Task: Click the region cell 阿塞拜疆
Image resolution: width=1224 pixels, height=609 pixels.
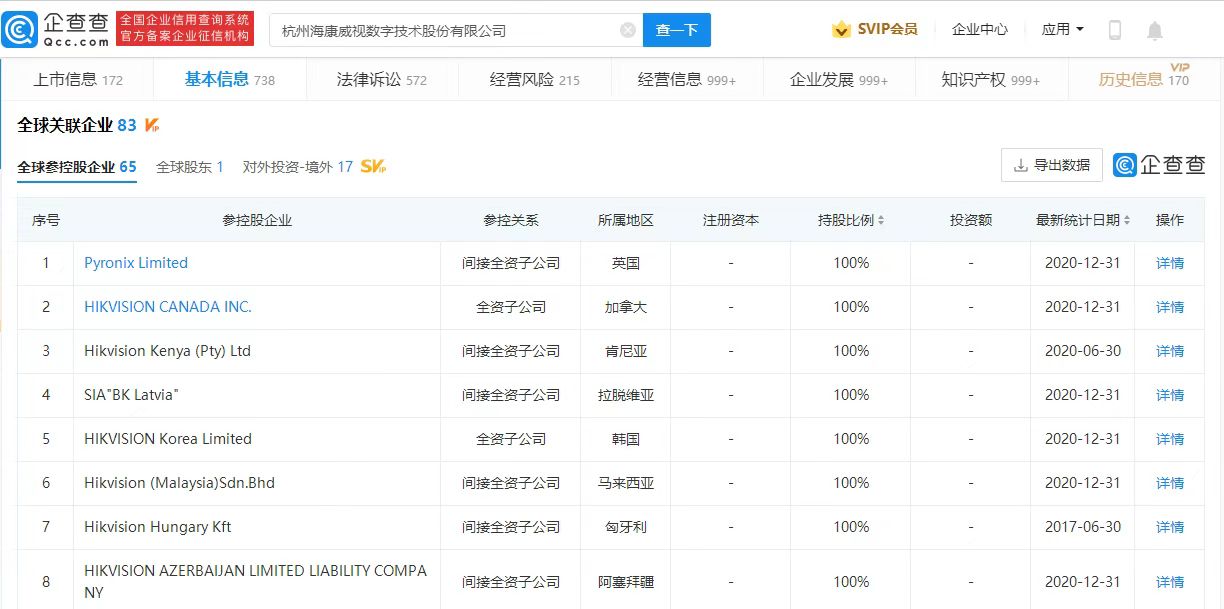Action: tap(626, 582)
